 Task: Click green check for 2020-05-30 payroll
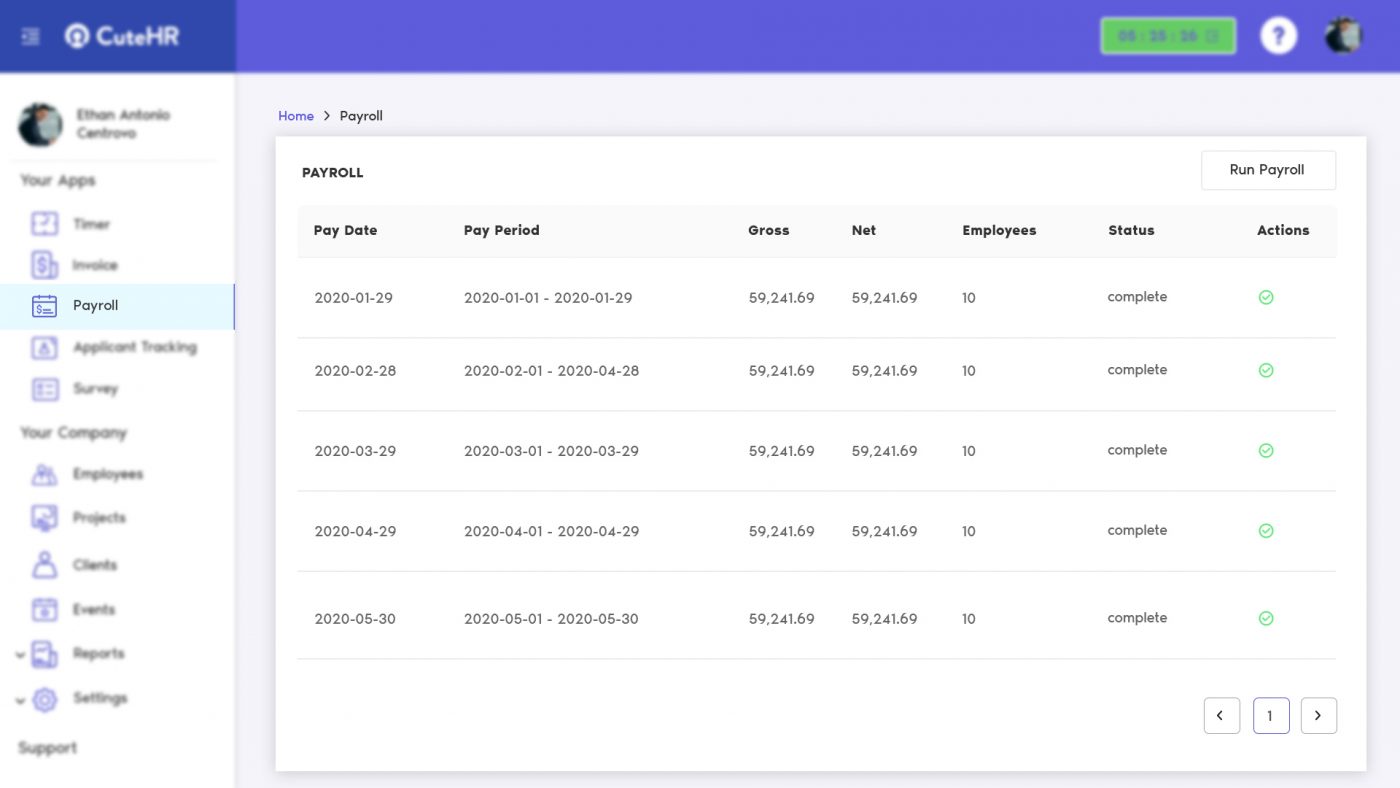click(1266, 618)
